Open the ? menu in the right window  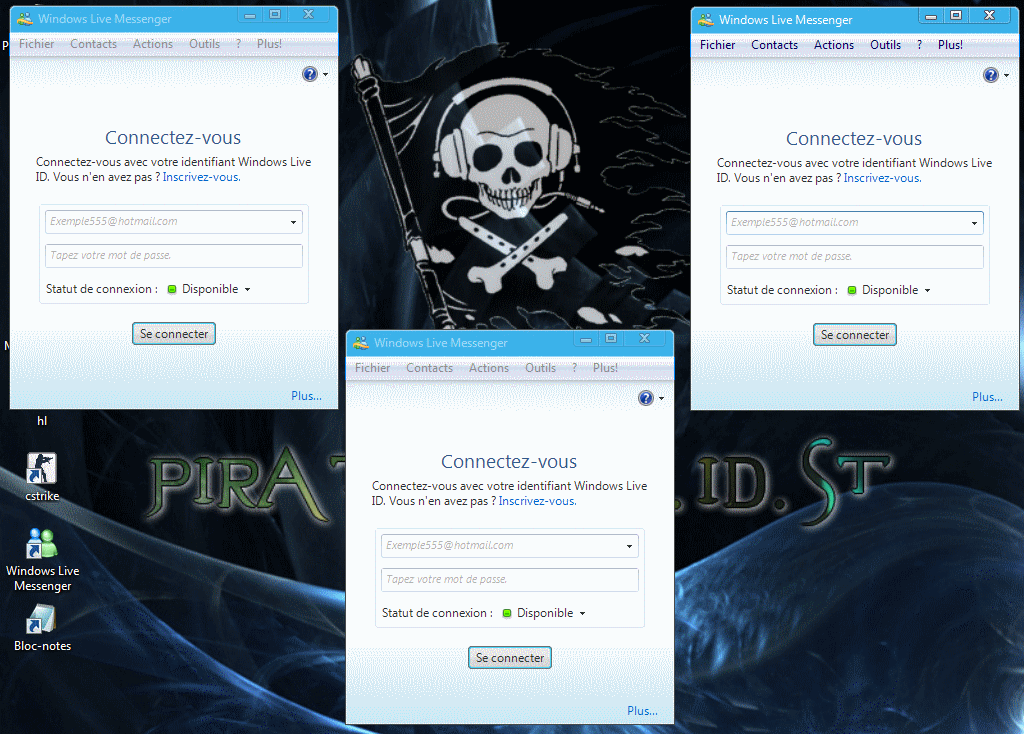[x=920, y=45]
